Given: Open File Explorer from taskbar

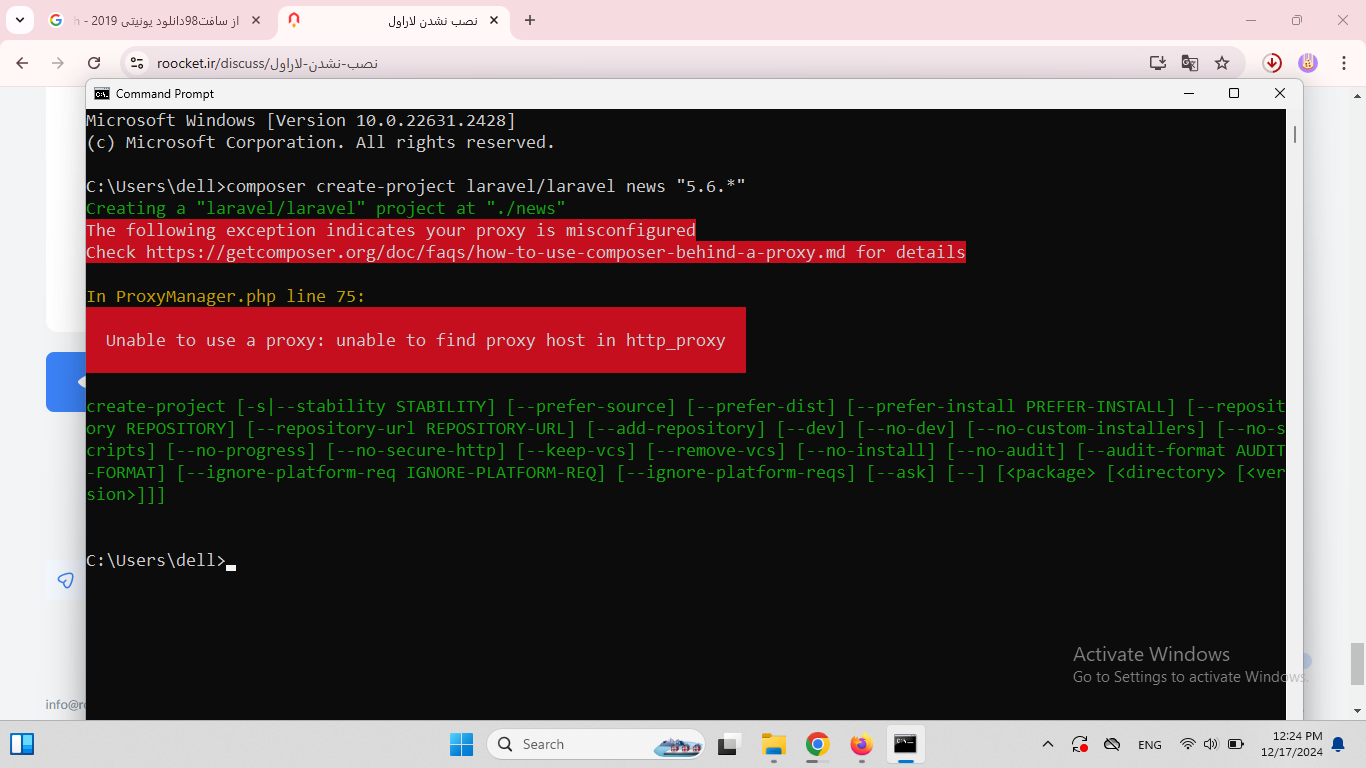Looking at the screenshot, I should 773,744.
